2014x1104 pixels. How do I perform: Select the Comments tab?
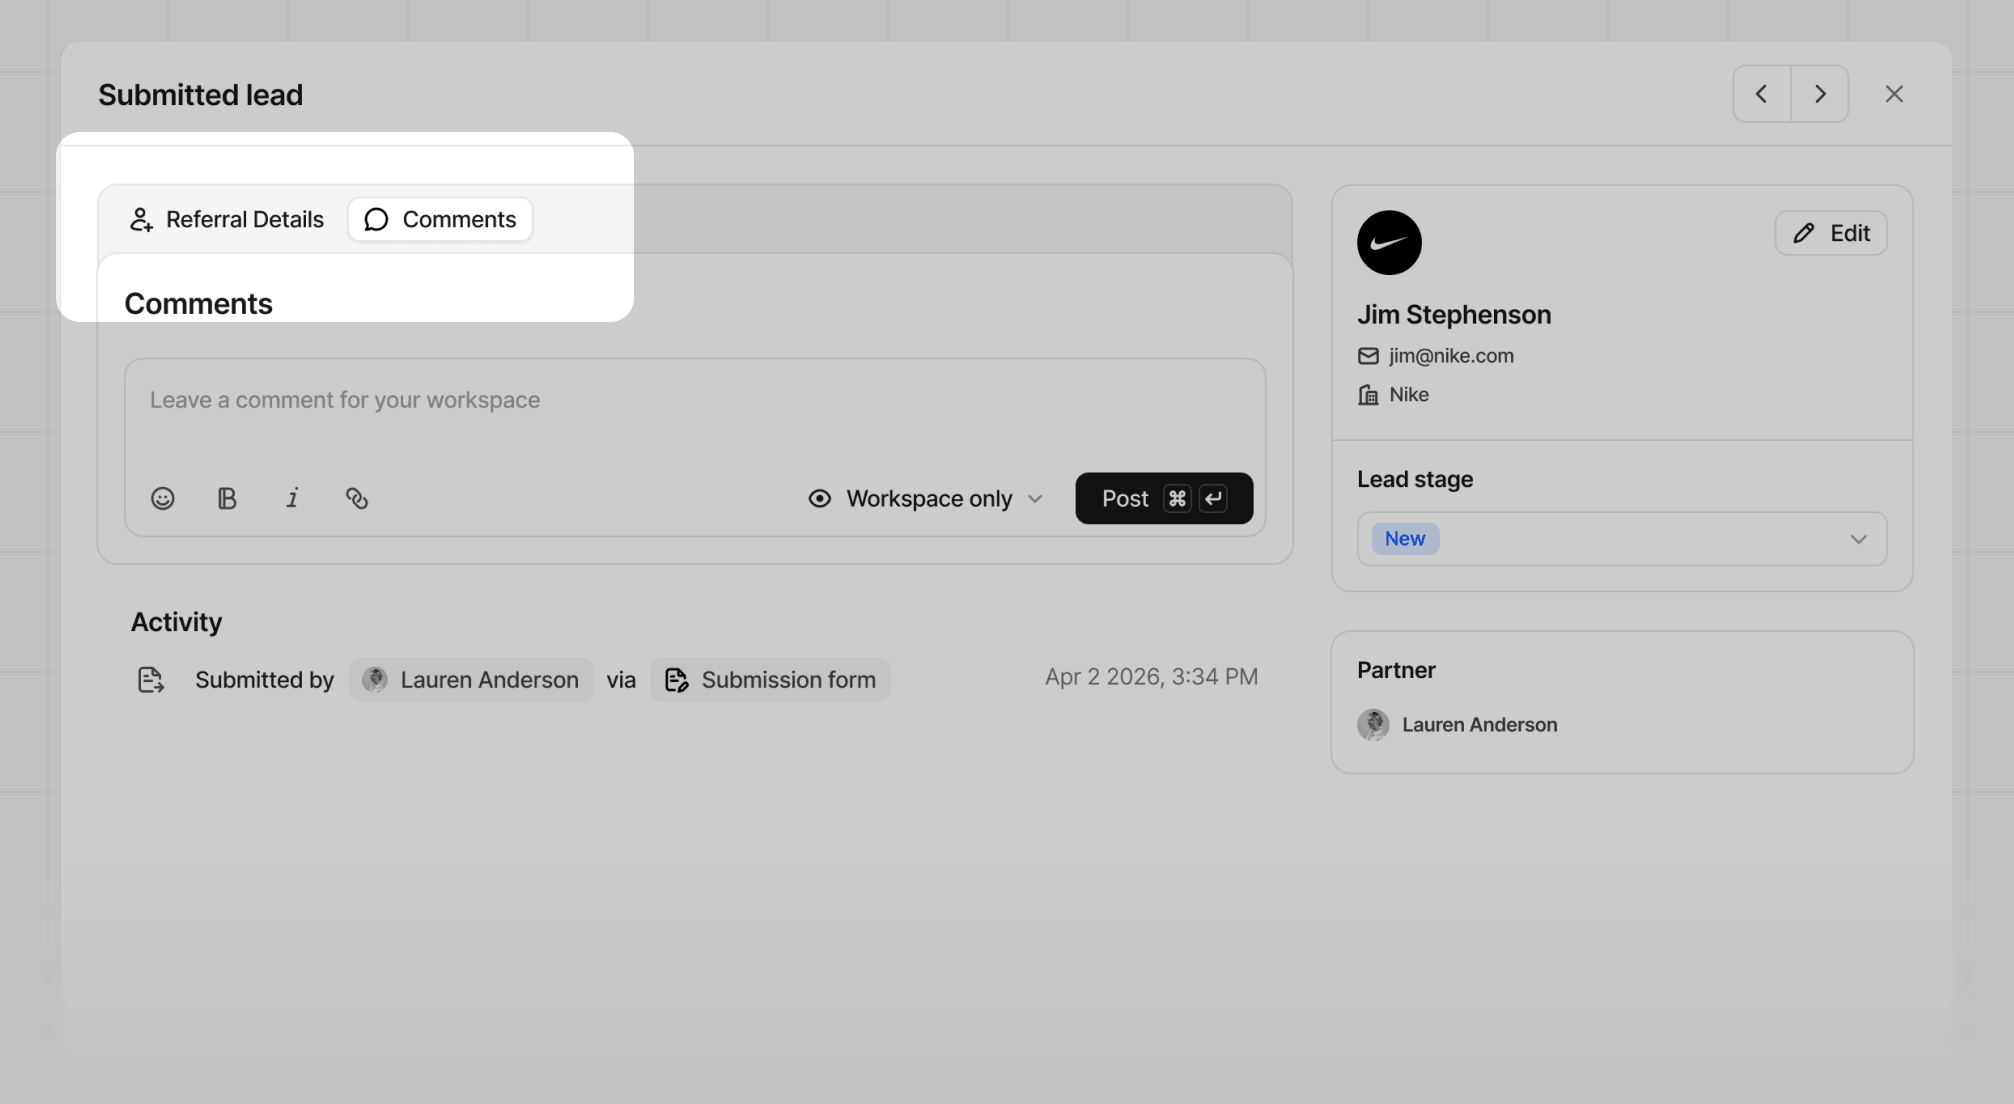[440, 219]
